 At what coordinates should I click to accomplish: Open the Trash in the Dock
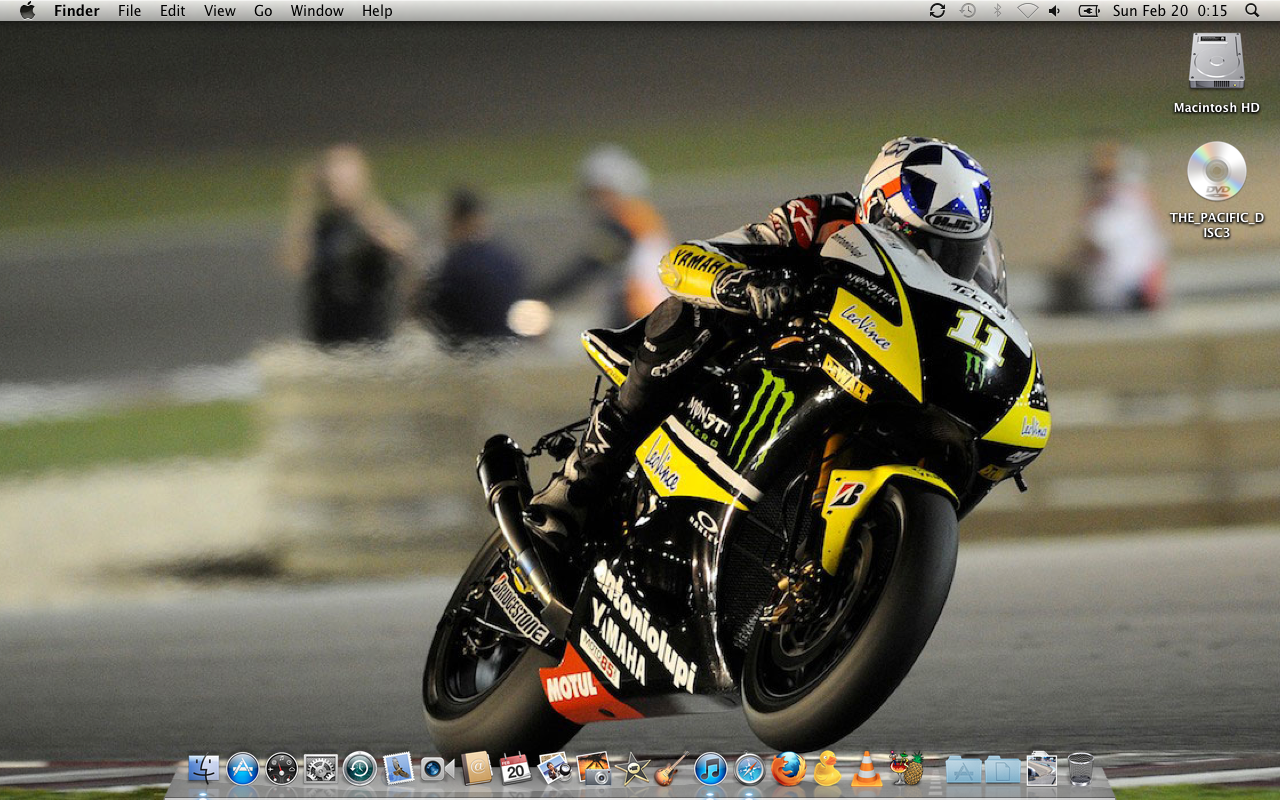[1080, 768]
